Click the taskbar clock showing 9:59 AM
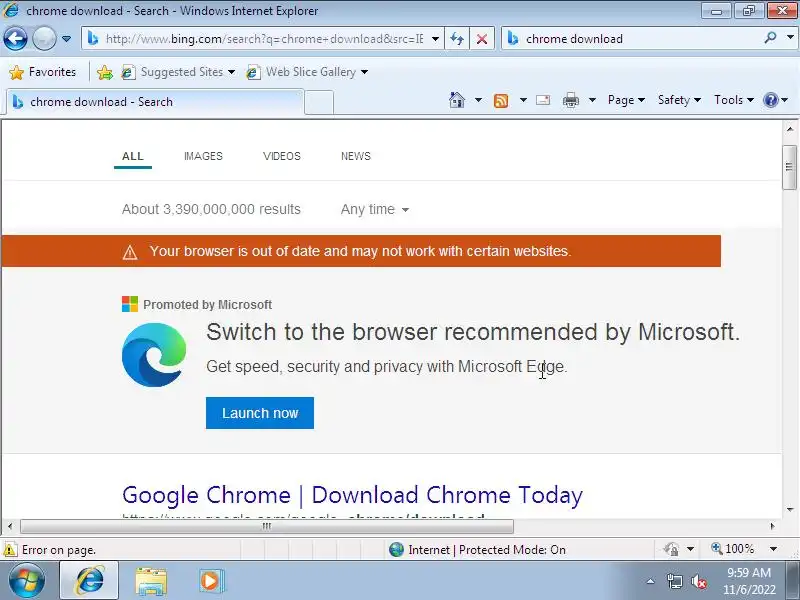This screenshot has height=600, width=800. point(749,581)
